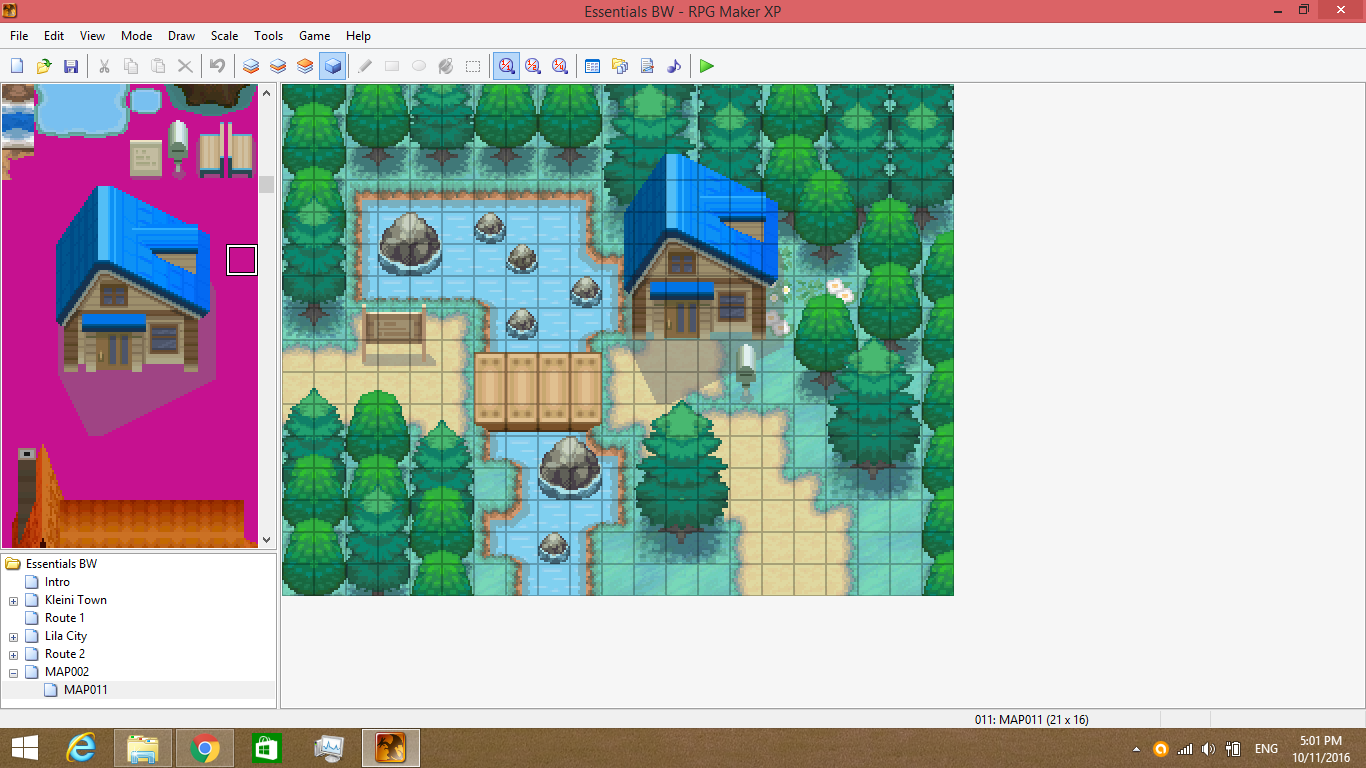Image resolution: width=1366 pixels, height=768 pixels.
Task: Open the Sound Test music note icon
Action: pos(674,66)
